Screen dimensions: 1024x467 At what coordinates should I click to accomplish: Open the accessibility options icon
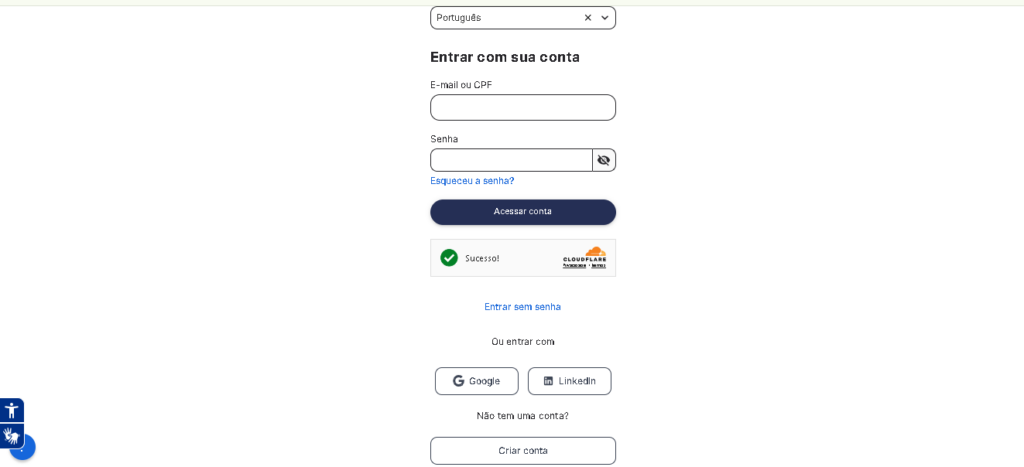12,410
